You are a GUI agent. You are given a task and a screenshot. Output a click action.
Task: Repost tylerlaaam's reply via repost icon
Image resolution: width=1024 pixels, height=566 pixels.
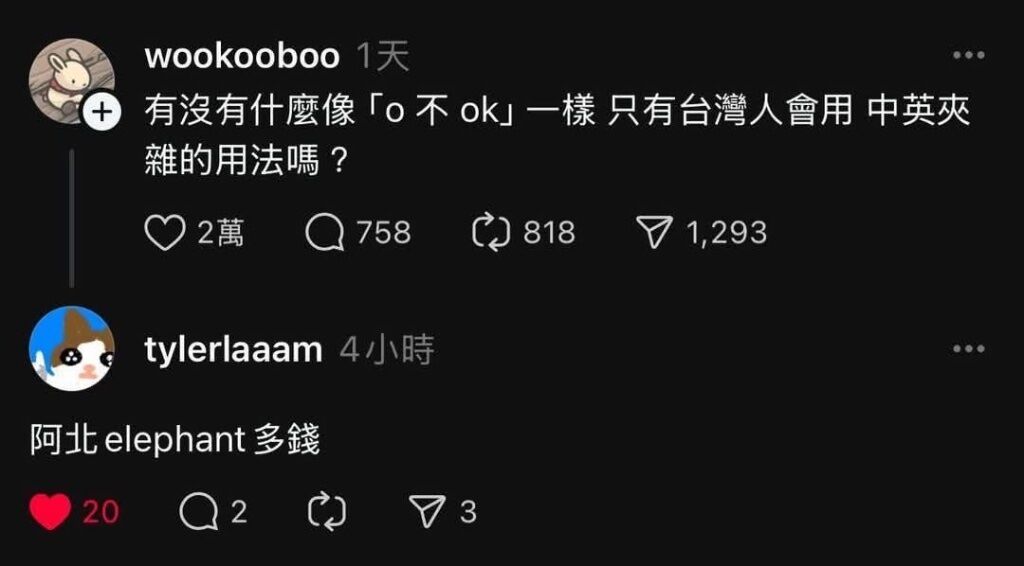(327, 512)
